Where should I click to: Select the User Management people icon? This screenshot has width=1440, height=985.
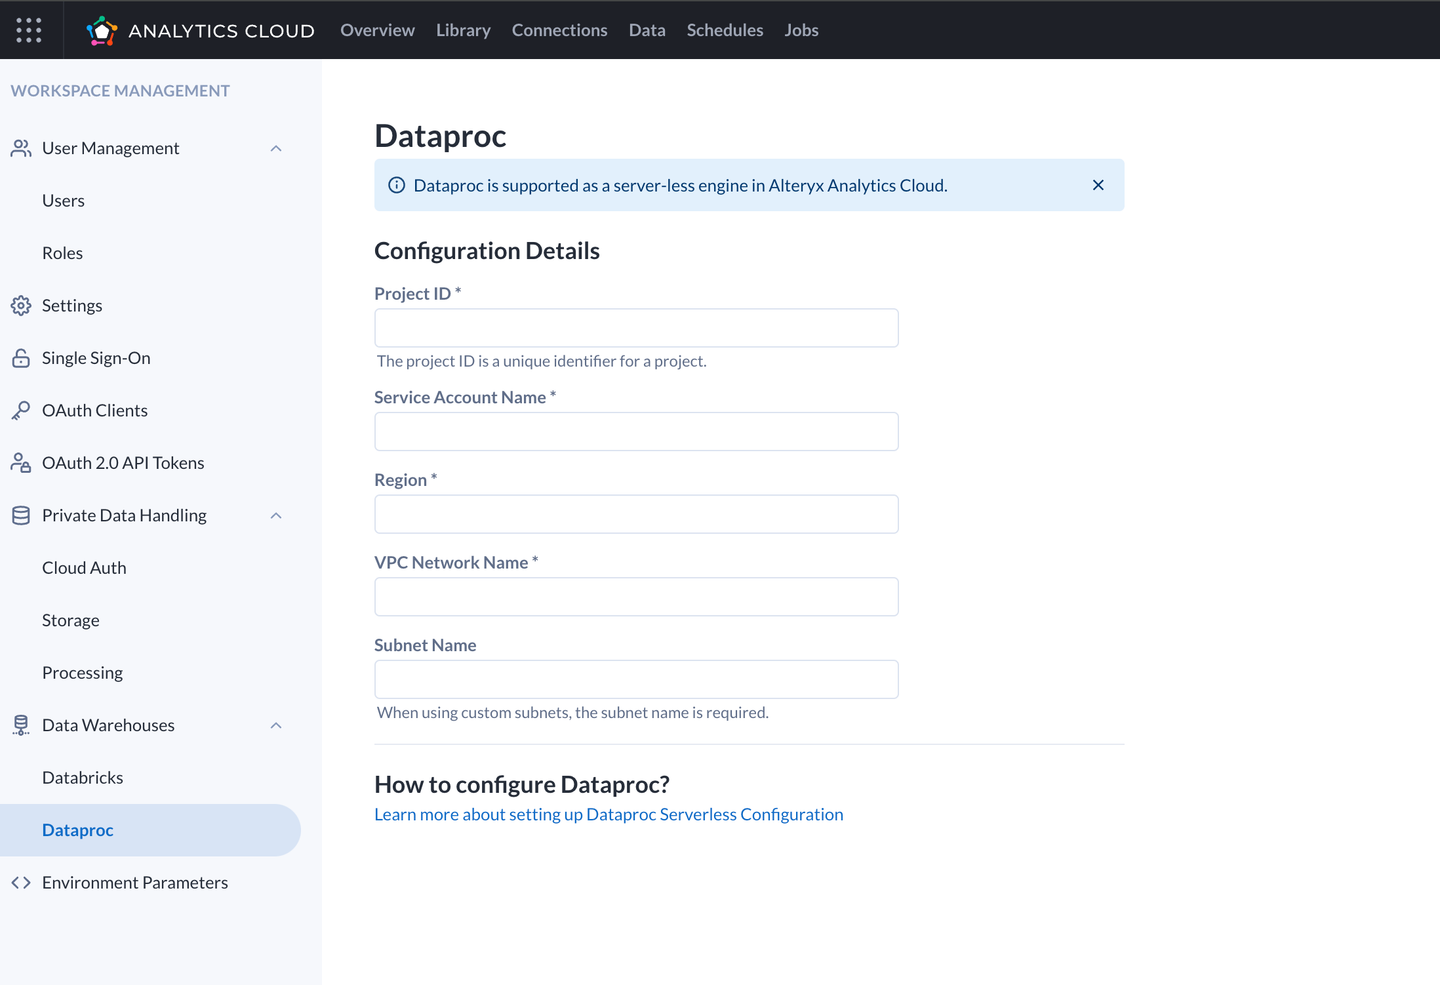[20, 147]
